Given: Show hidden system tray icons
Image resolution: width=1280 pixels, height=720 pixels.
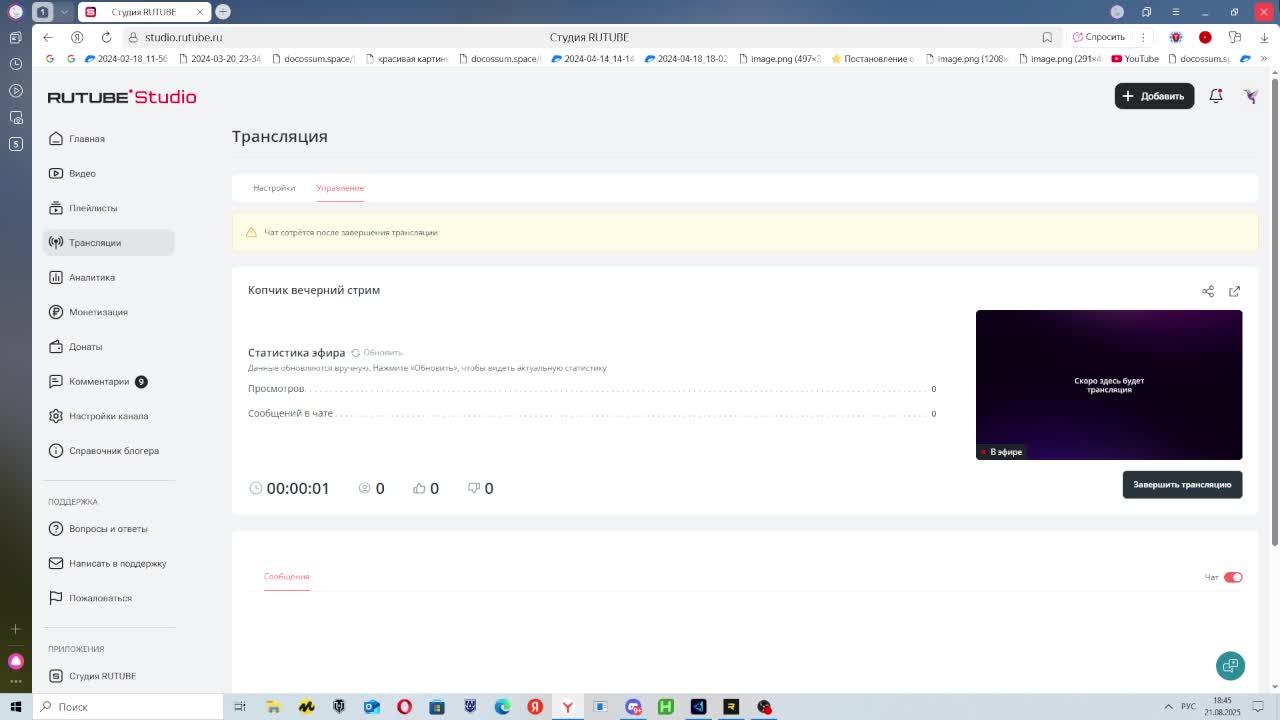Looking at the screenshot, I should [x=1168, y=707].
